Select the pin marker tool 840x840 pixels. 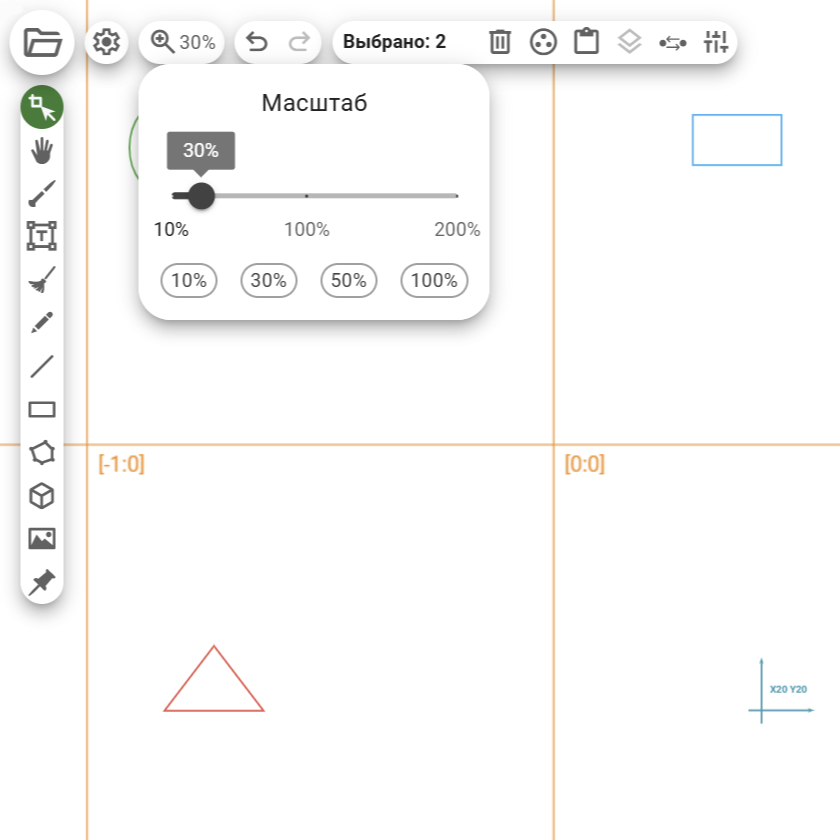[42, 582]
